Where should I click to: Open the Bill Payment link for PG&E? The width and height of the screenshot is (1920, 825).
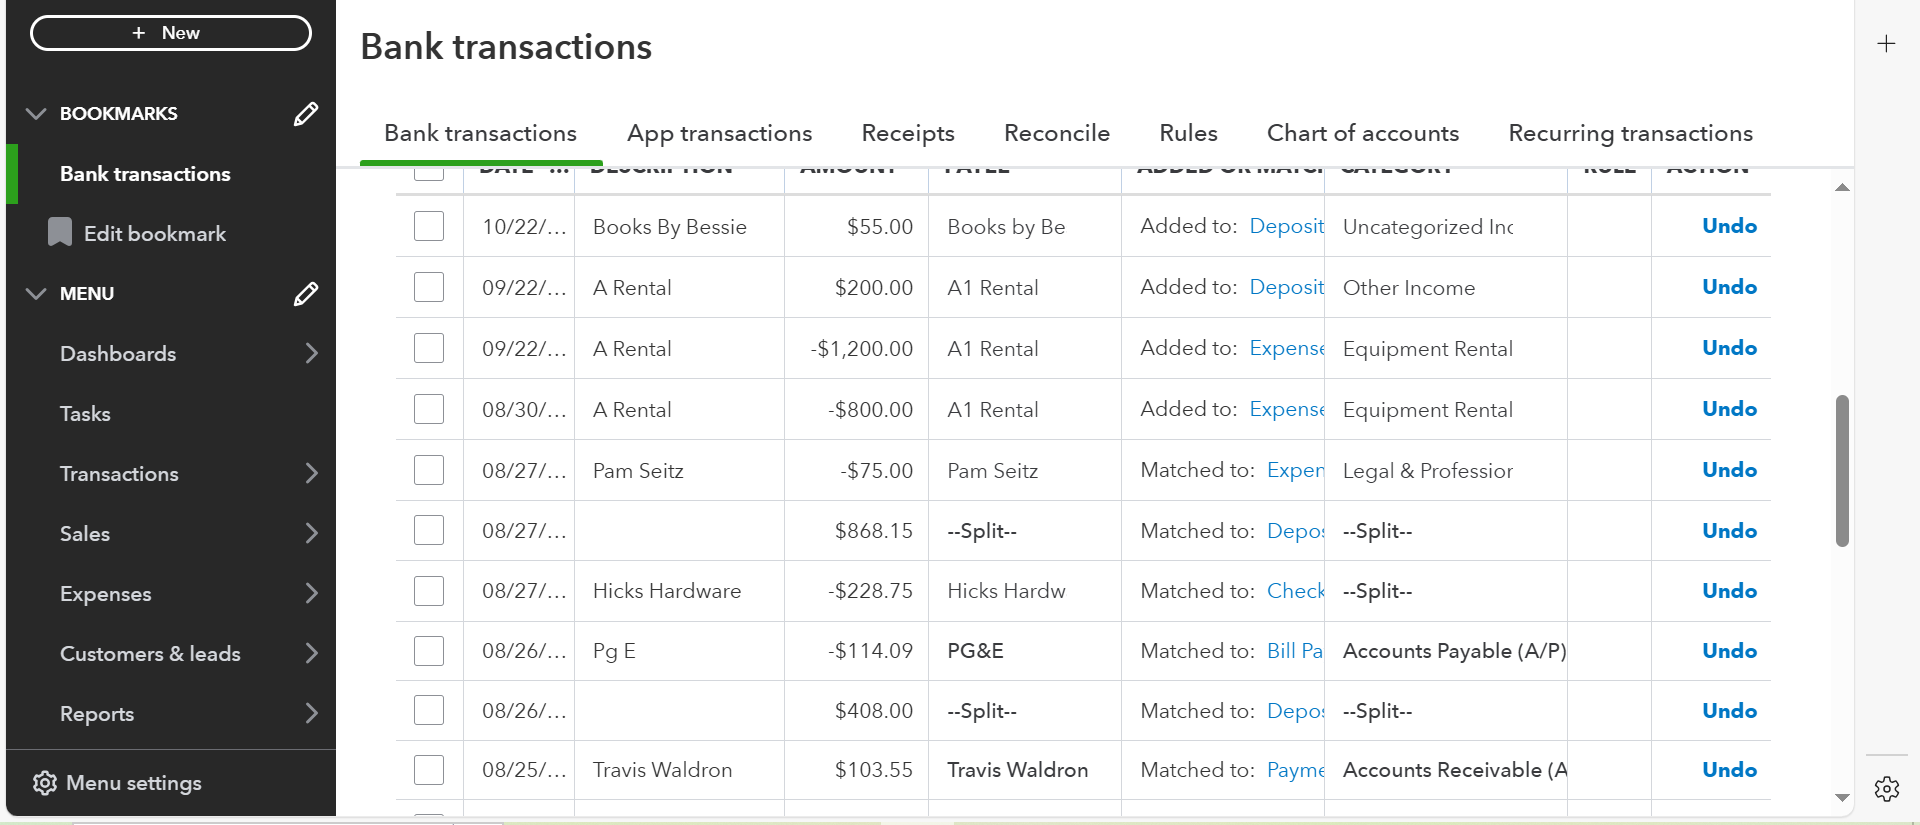coord(1294,651)
